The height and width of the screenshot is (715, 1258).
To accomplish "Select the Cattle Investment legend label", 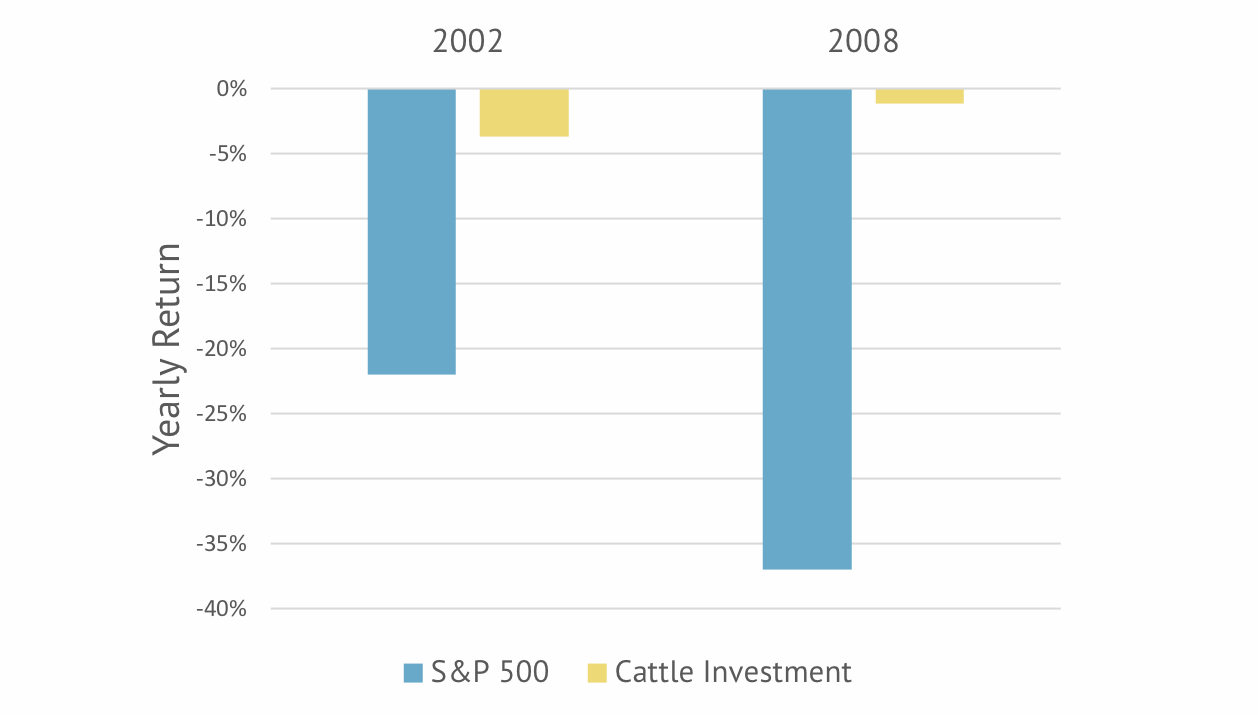I will coord(733,672).
